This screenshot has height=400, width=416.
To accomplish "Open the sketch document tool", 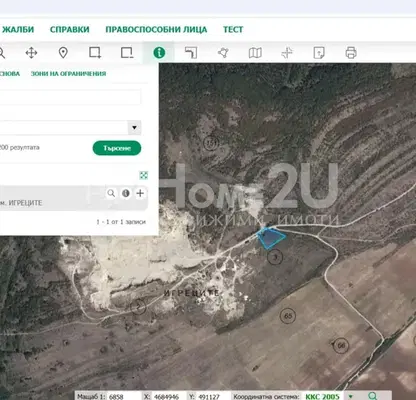I will (x=319, y=53).
